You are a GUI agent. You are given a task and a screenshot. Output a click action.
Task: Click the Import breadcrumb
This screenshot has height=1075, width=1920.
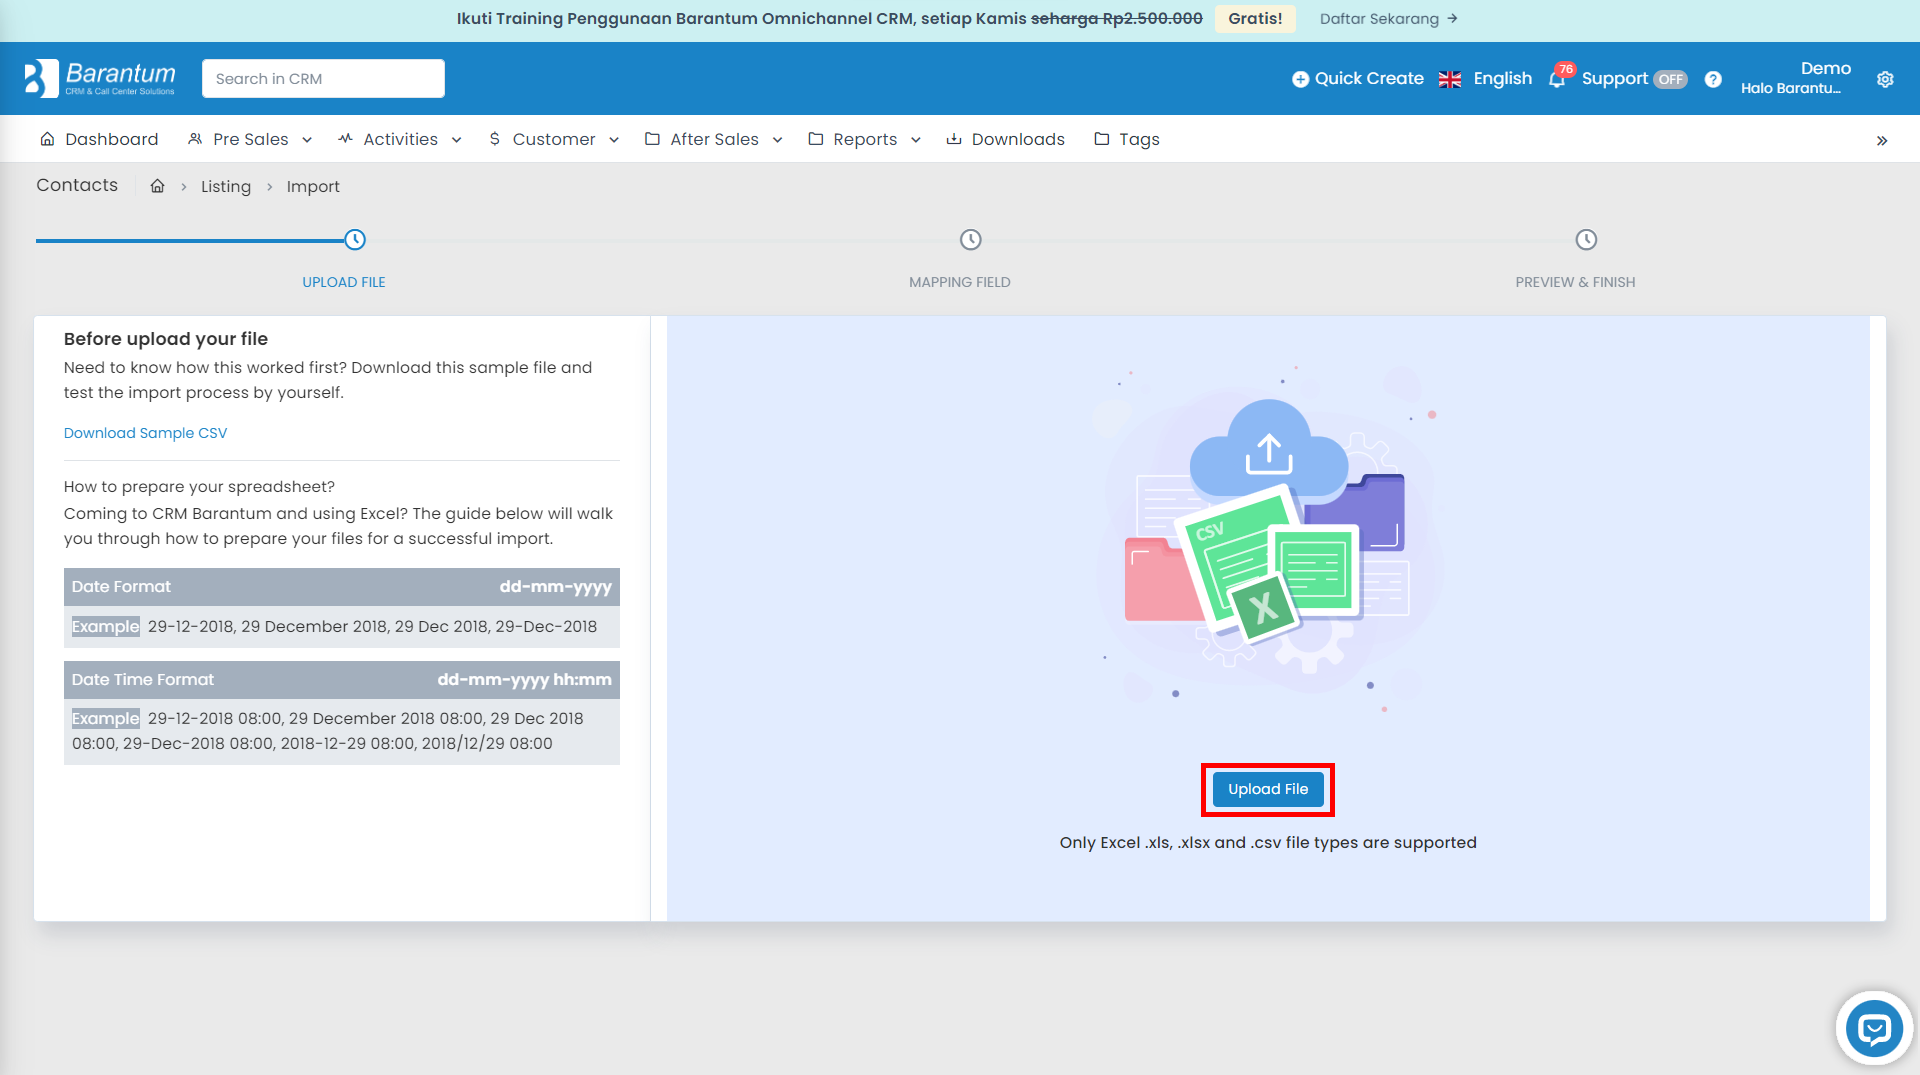tap(313, 186)
